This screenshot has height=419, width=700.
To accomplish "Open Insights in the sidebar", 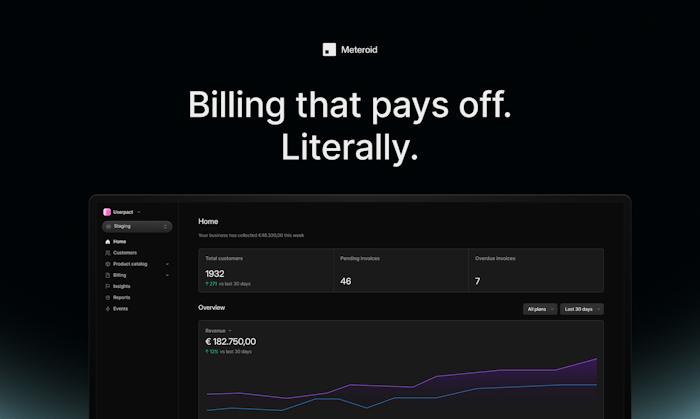I will pos(121,286).
